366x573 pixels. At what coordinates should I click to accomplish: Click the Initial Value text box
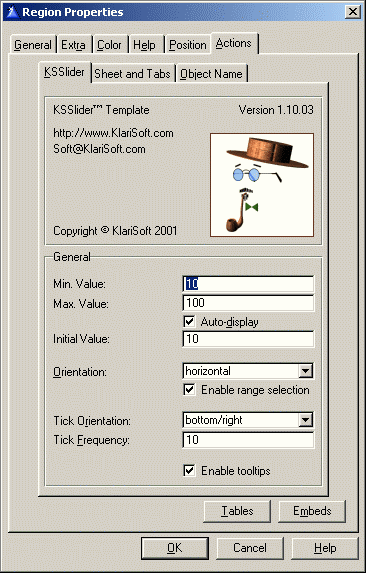[x=248, y=339]
